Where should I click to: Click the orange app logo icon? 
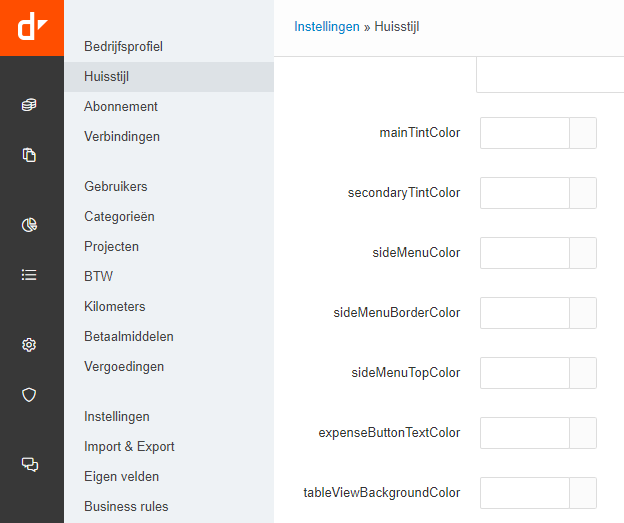(32, 27)
